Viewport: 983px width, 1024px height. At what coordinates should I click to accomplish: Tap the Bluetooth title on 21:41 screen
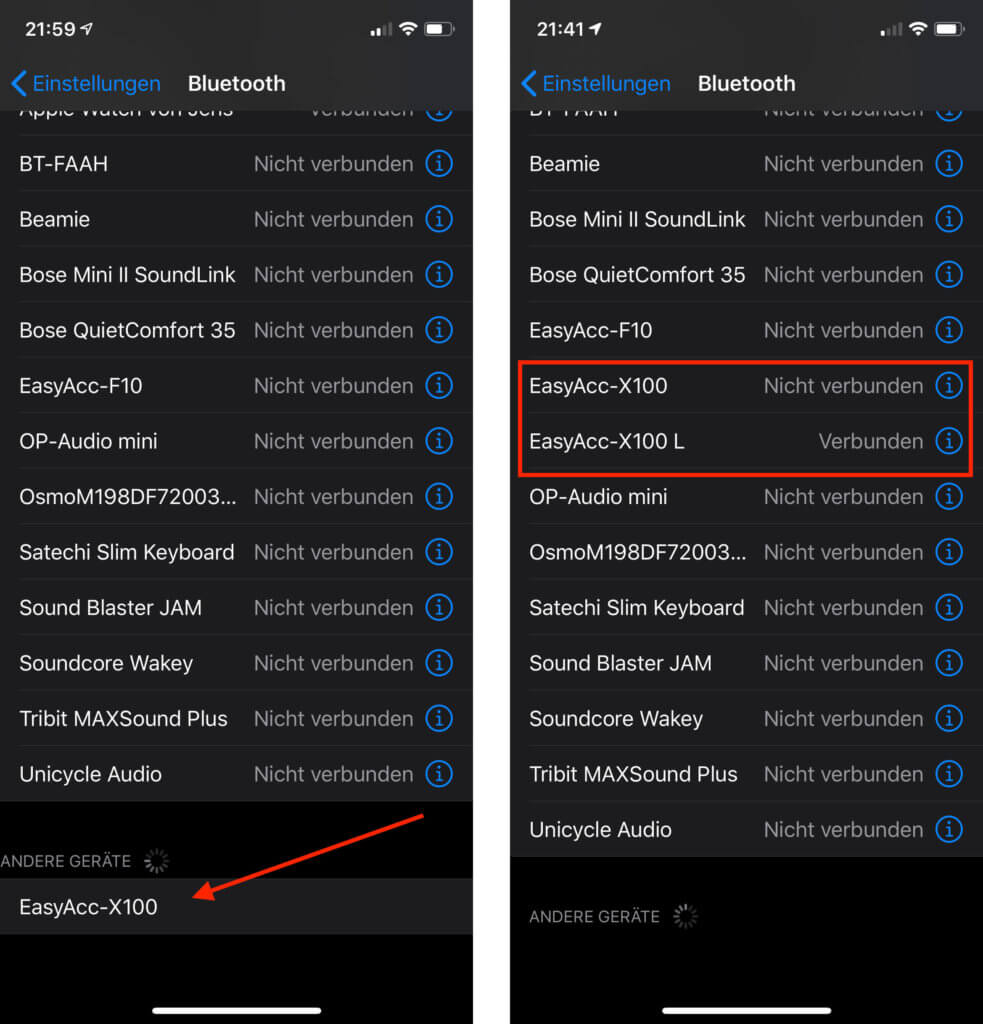pyautogui.click(x=747, y=84)
